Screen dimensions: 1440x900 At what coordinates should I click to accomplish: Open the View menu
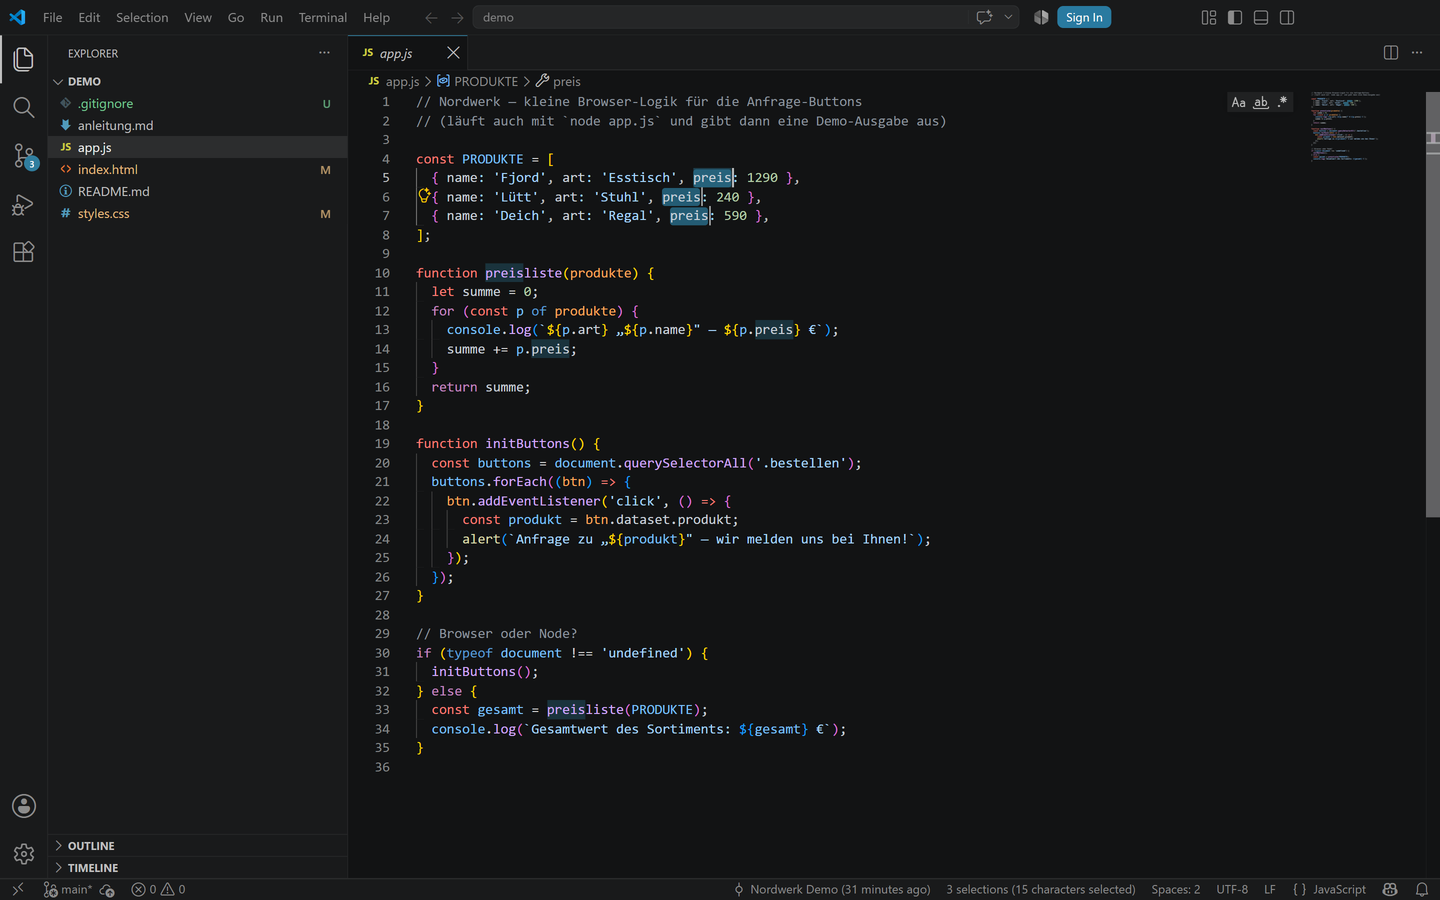click(198, 17)
